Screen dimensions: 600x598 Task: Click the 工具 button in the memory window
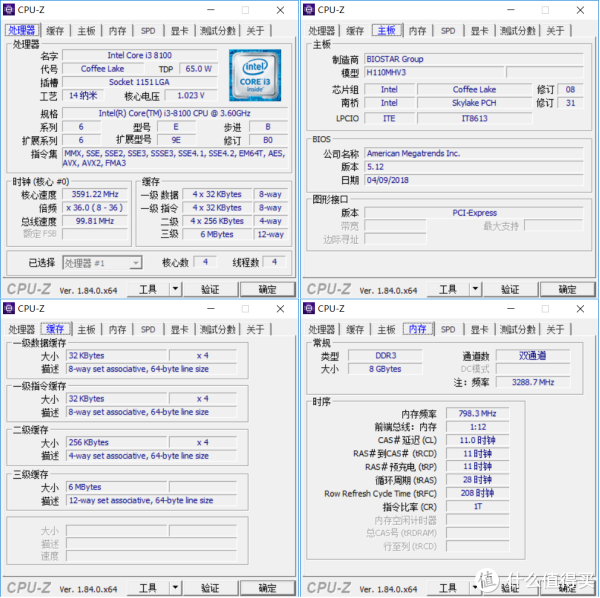(448, 587)
